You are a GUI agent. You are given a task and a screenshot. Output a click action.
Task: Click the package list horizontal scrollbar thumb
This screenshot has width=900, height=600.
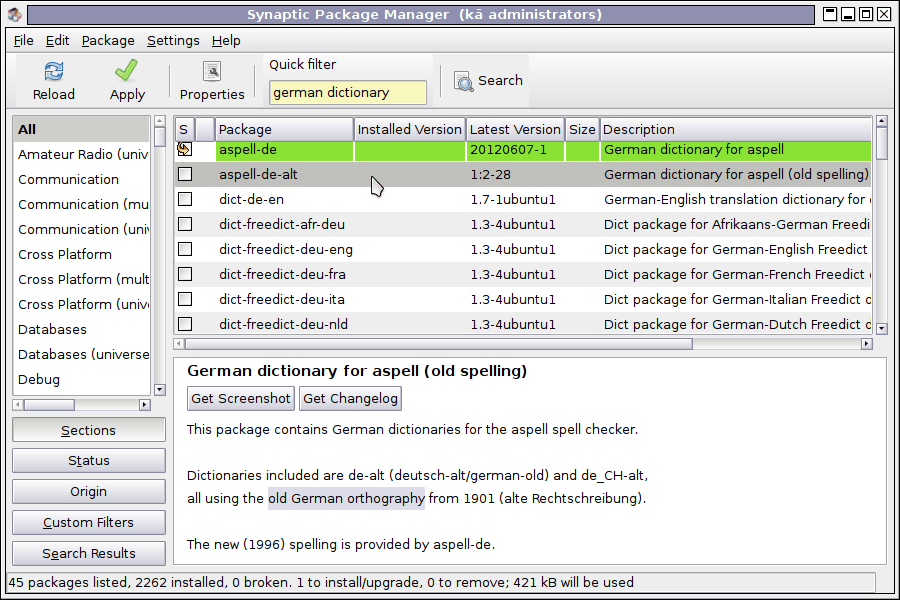(x=439, y=343)
